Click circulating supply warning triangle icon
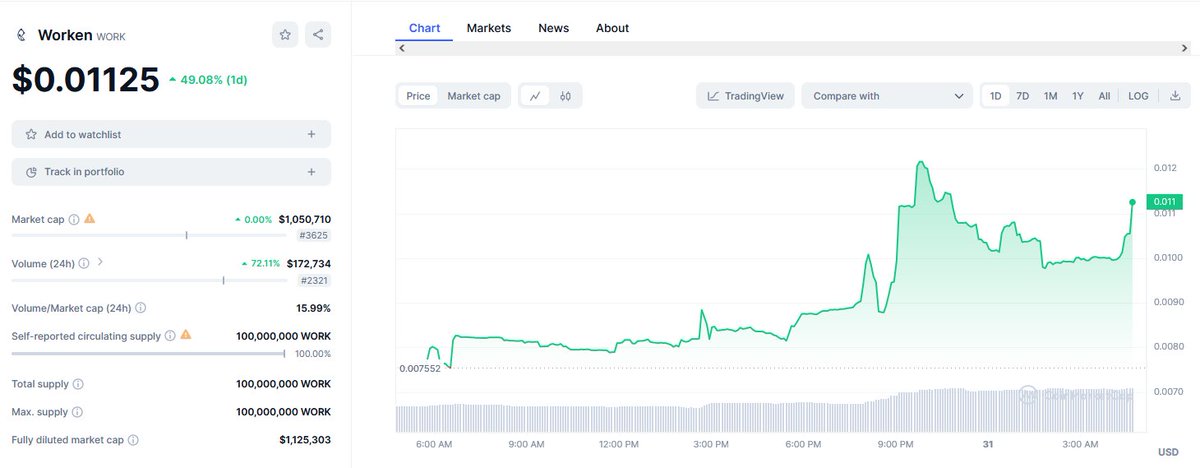 click(186, 335)
